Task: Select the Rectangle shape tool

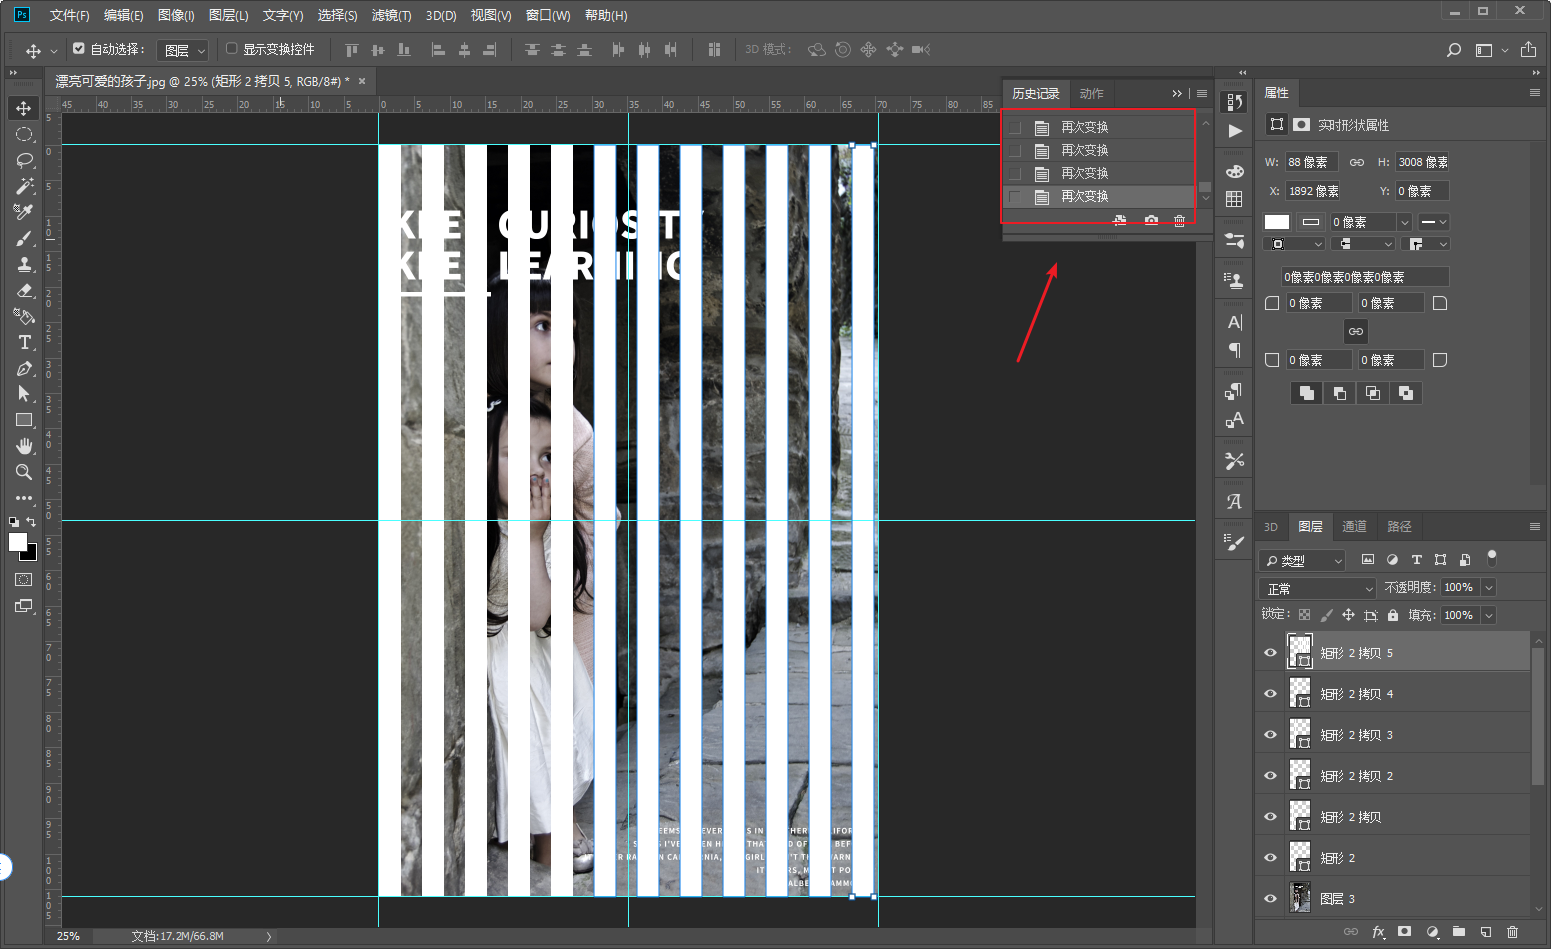Action: click(x=24, y=420)
